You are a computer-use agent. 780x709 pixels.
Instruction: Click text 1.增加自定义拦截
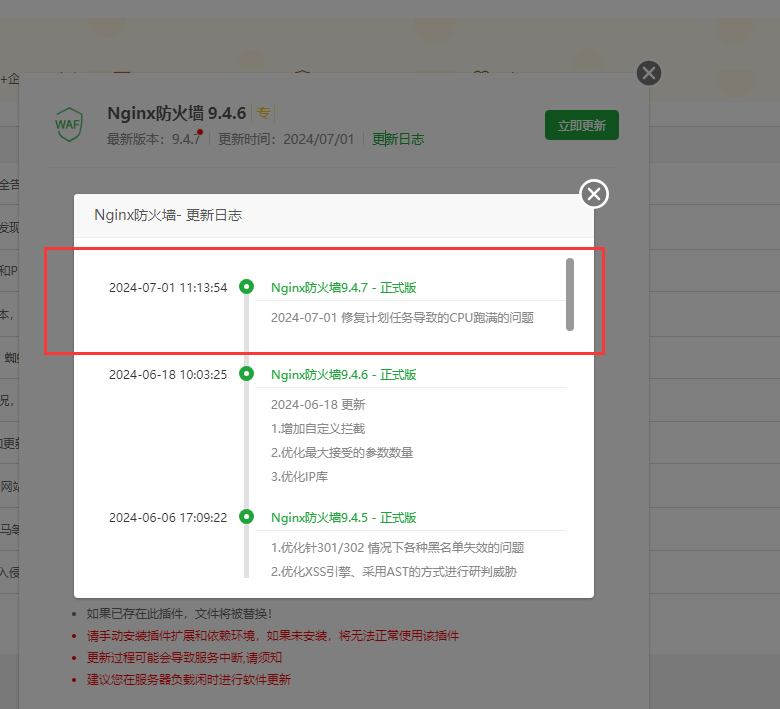[x=318, y=428]
